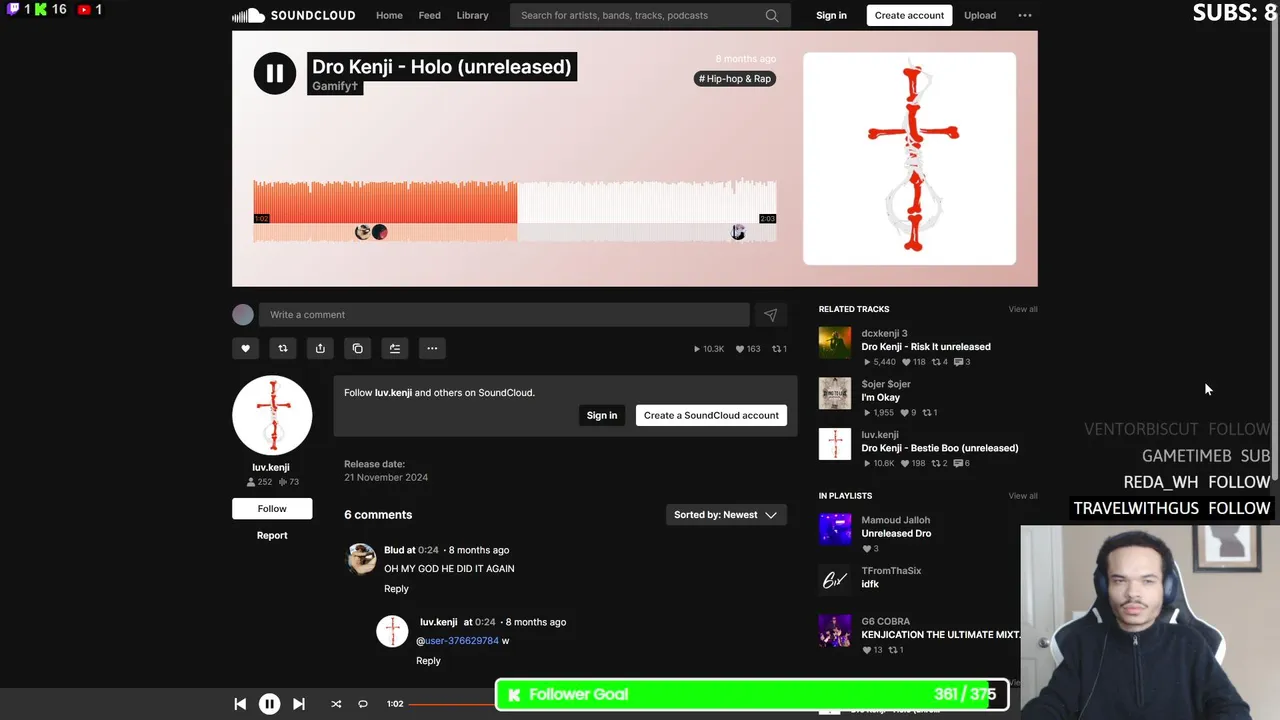Reply to luv.kenji's comment

tap(428, 661)
